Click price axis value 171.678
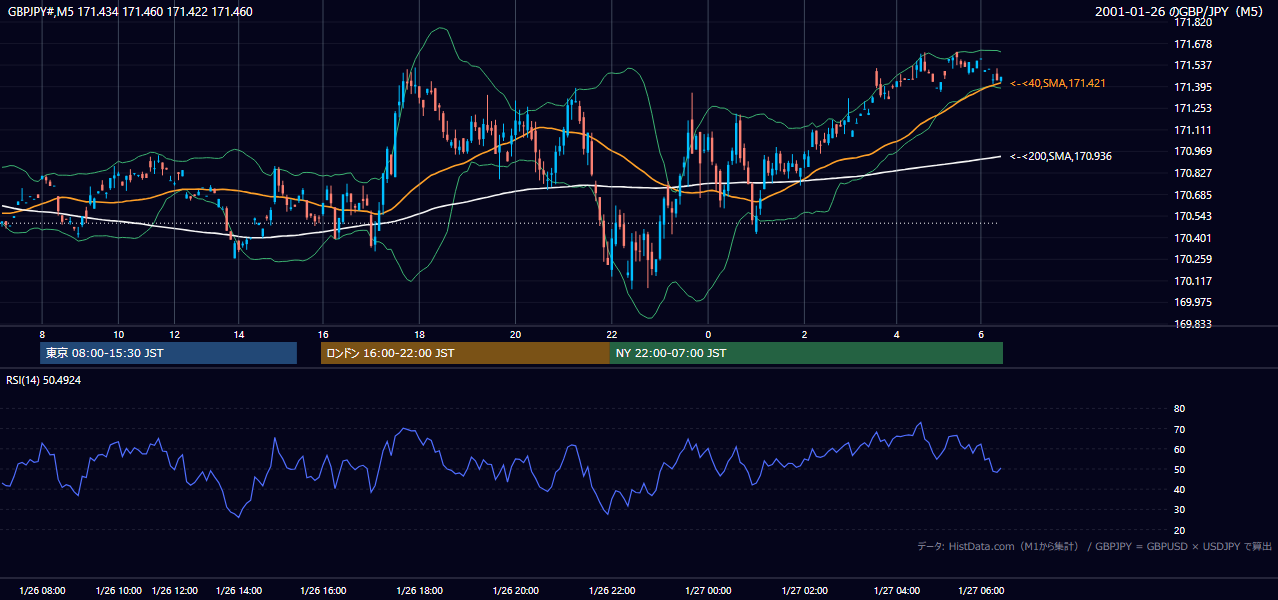This screenshot has width=1278, height=600. point(1193,44)
